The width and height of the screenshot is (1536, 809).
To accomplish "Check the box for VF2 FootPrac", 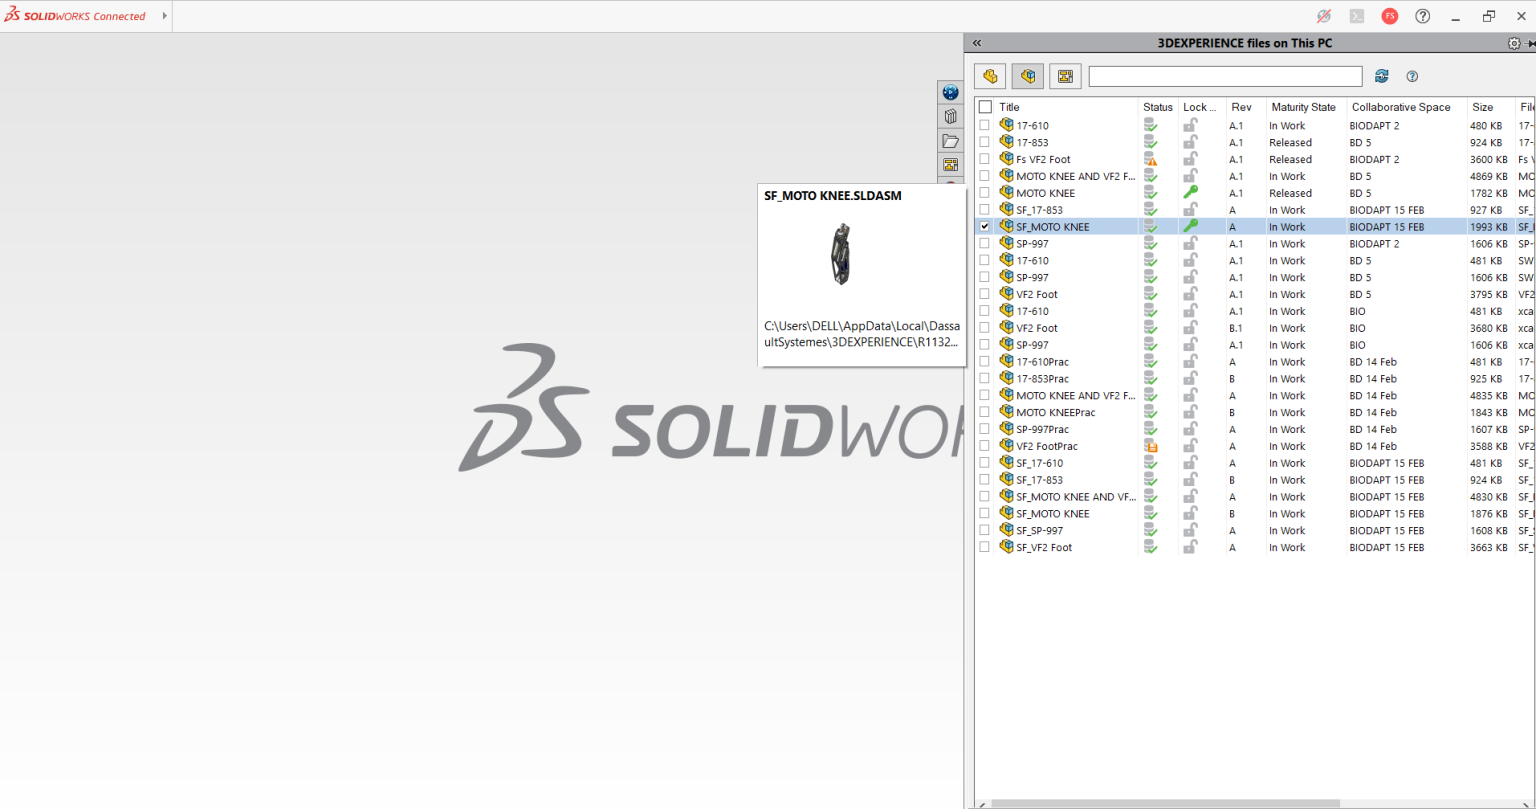I will 985,446.
